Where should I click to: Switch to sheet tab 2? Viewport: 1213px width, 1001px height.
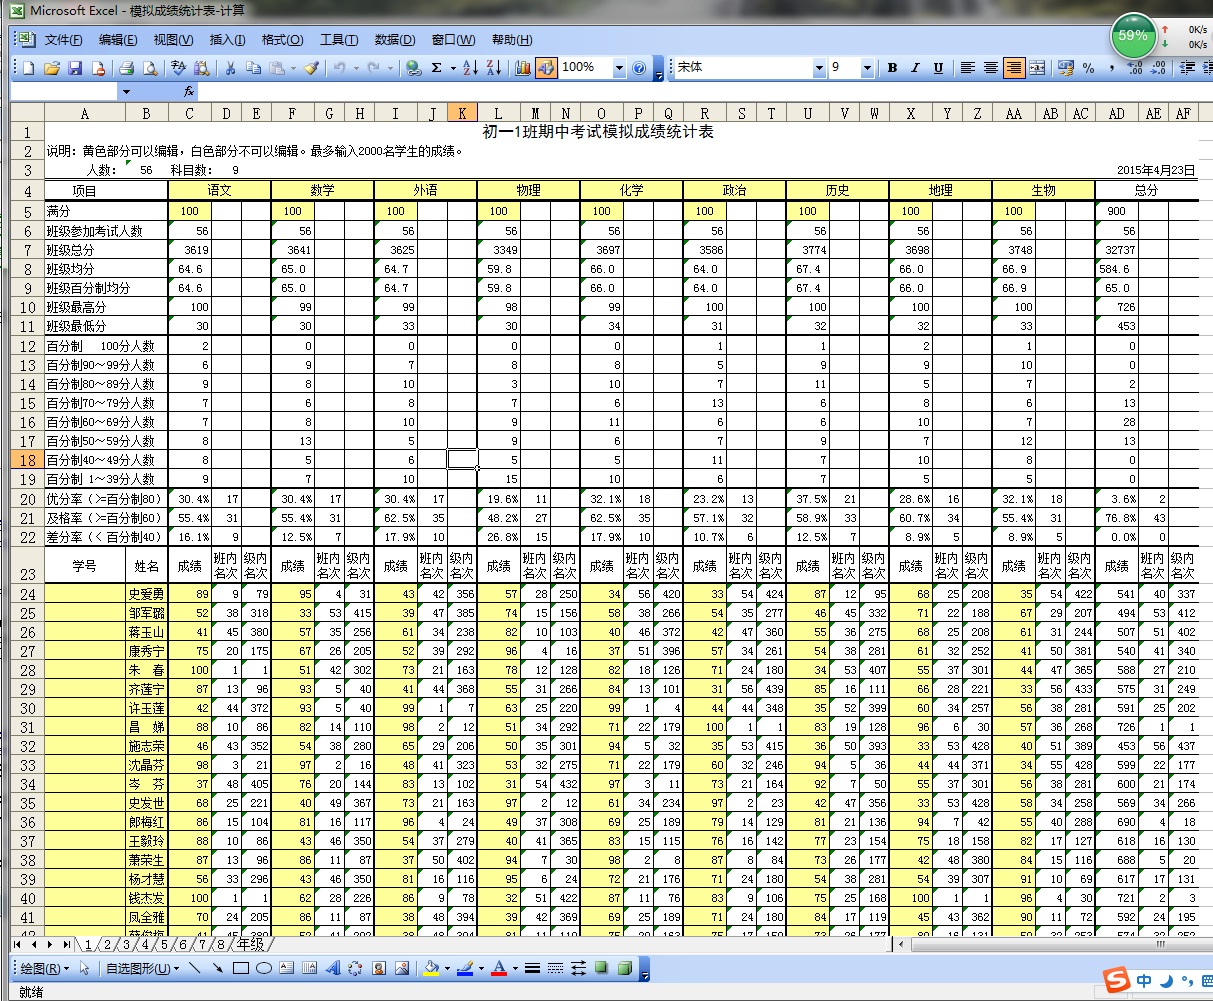(x=105, y=944)
